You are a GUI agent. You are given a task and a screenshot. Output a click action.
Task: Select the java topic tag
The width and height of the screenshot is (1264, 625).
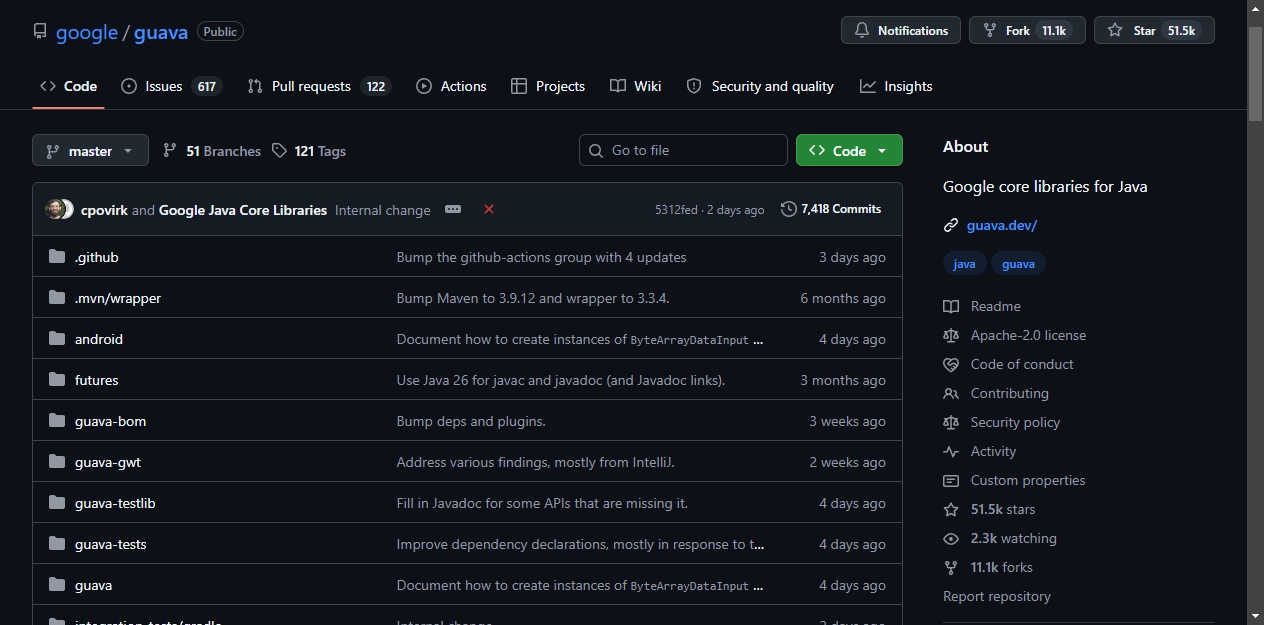[x=965, y=264]
